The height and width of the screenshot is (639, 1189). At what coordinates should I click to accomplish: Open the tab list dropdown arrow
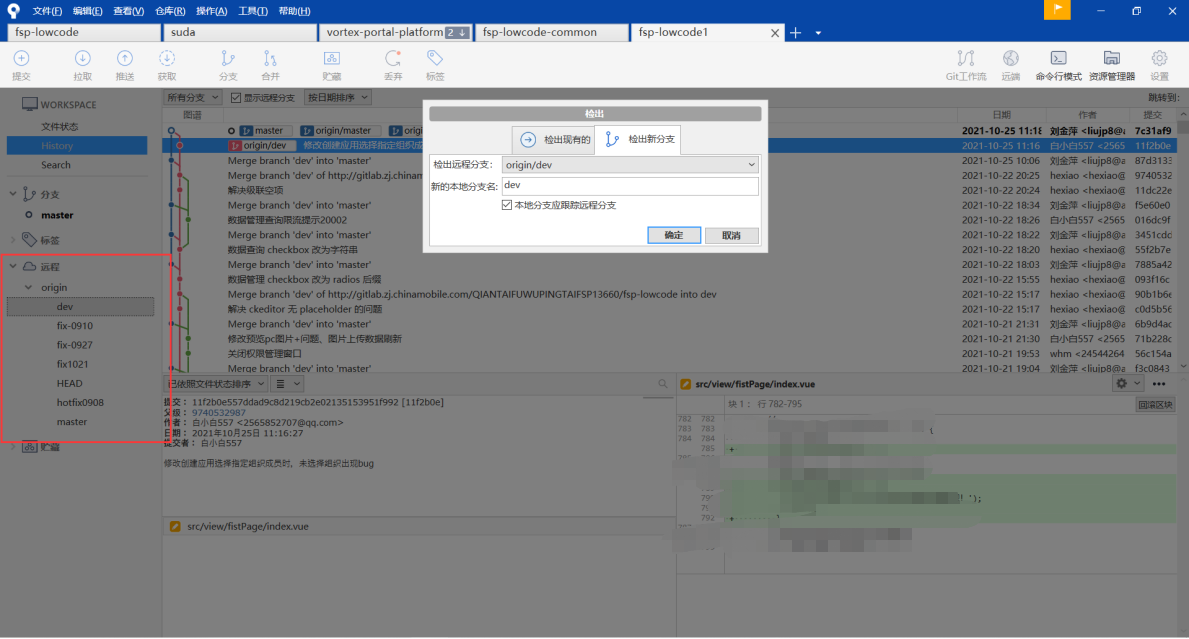click(818, 33)
